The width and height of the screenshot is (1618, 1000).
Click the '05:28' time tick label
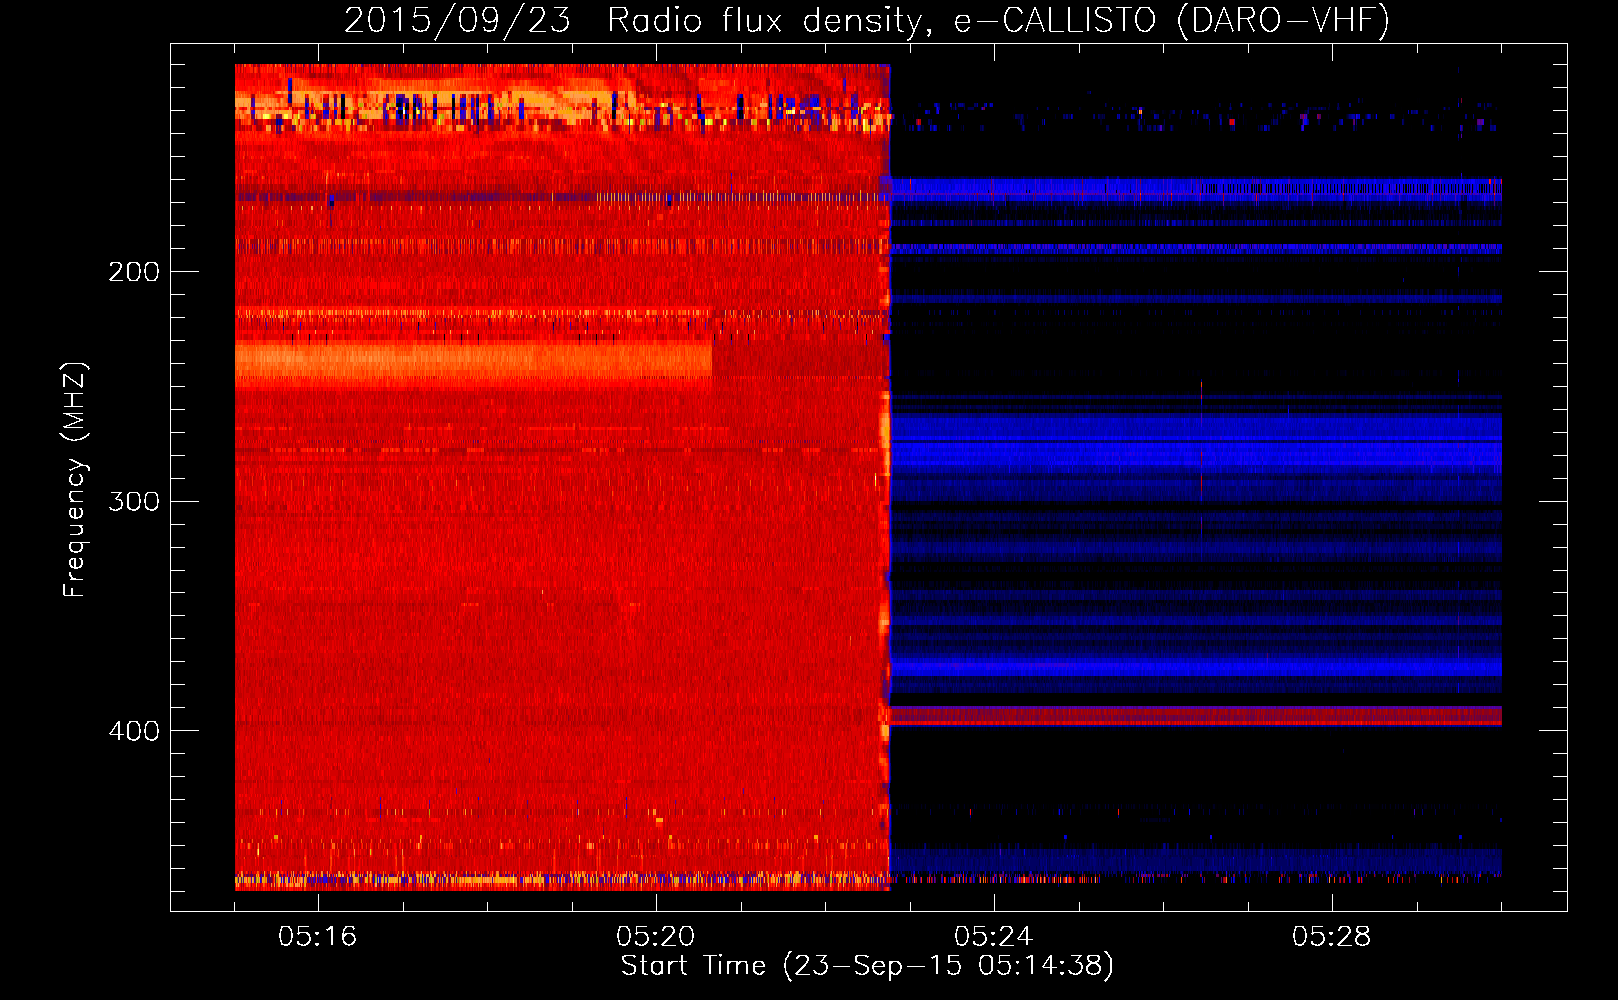click(x=1331, y=937)
